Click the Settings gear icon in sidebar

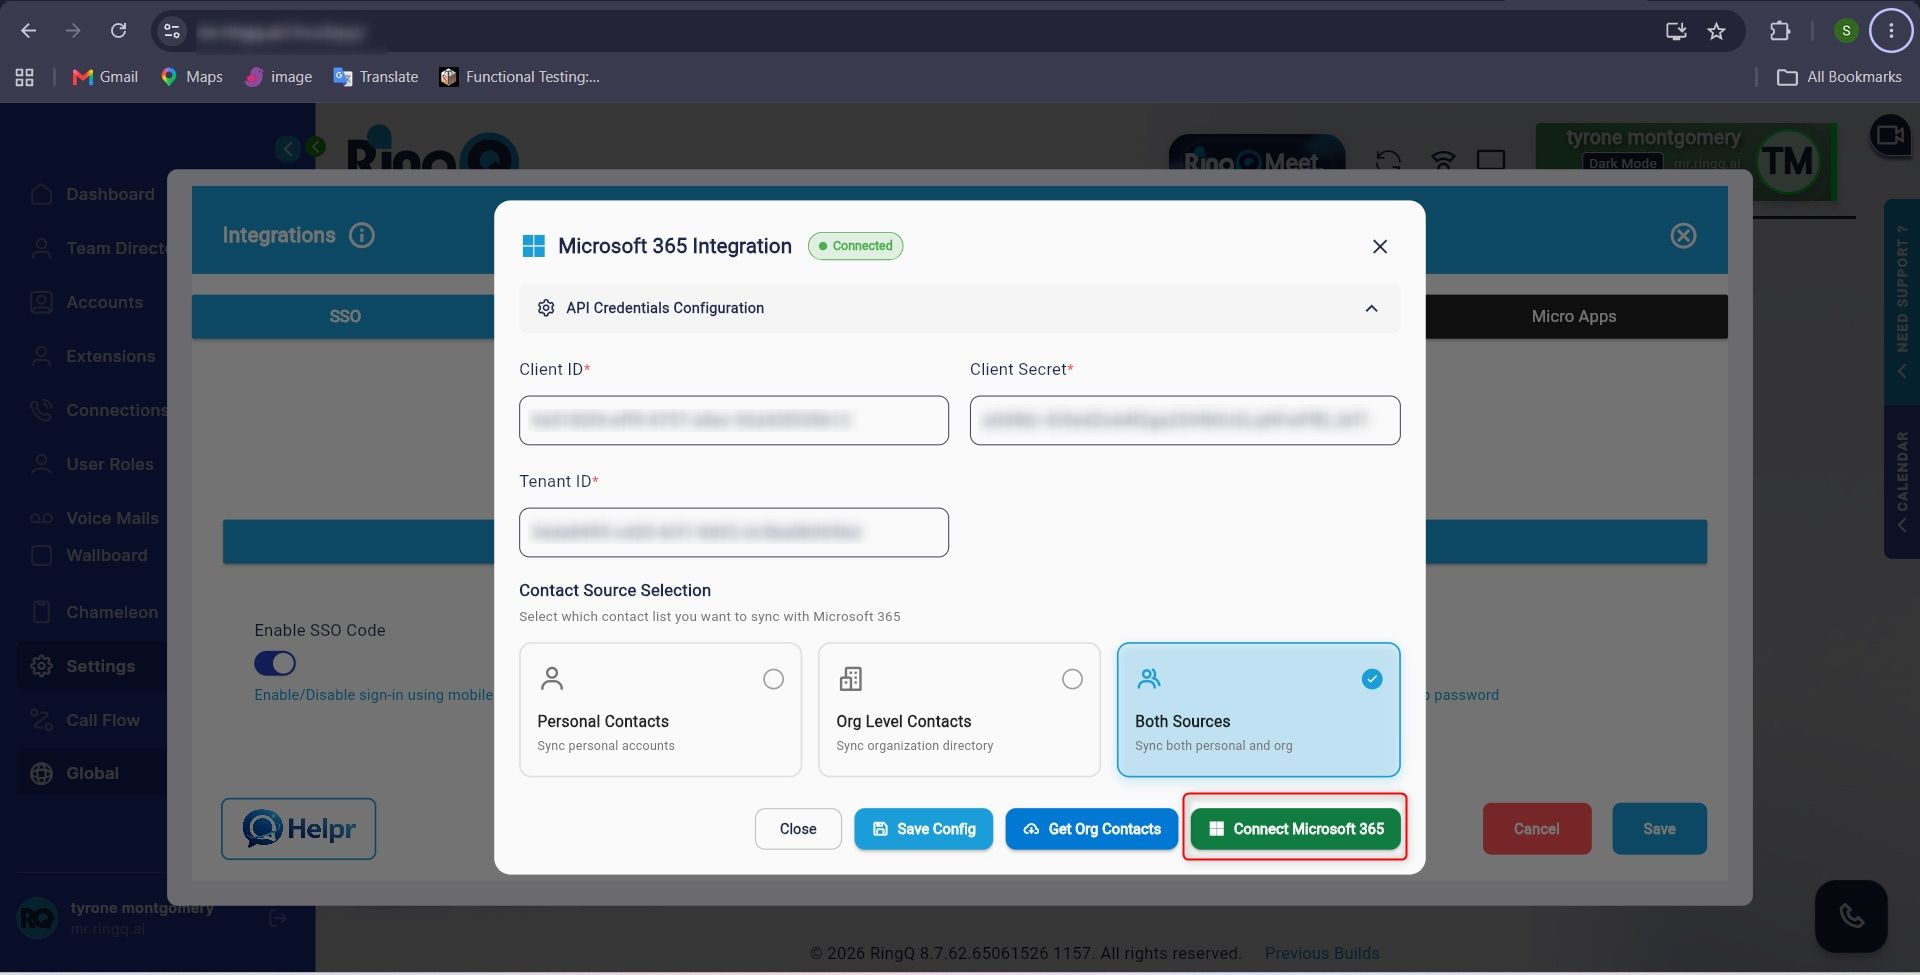pos(41,666)
